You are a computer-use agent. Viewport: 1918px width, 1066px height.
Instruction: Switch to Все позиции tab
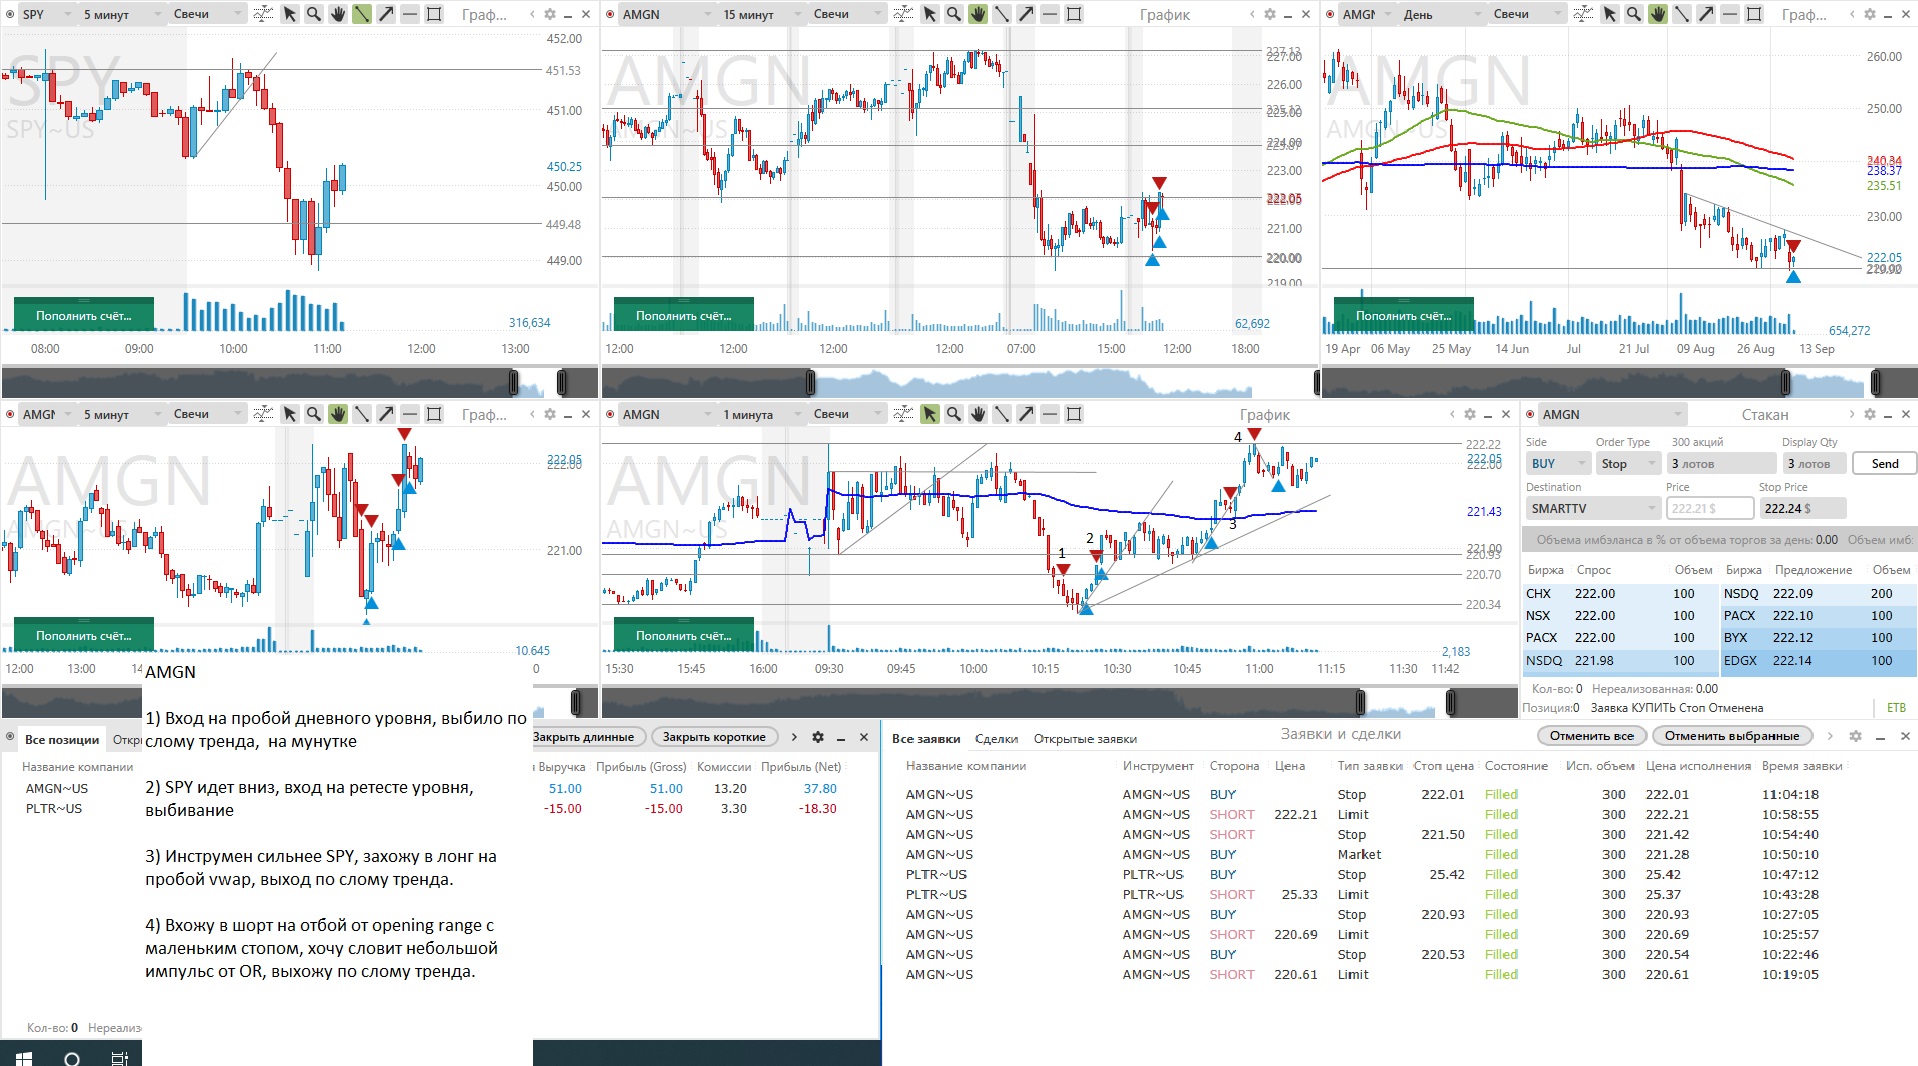62,740
